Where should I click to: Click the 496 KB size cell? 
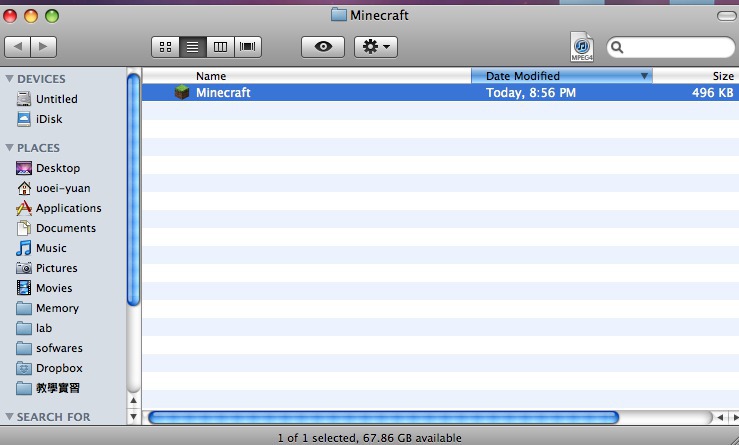(x=713, y=92)
